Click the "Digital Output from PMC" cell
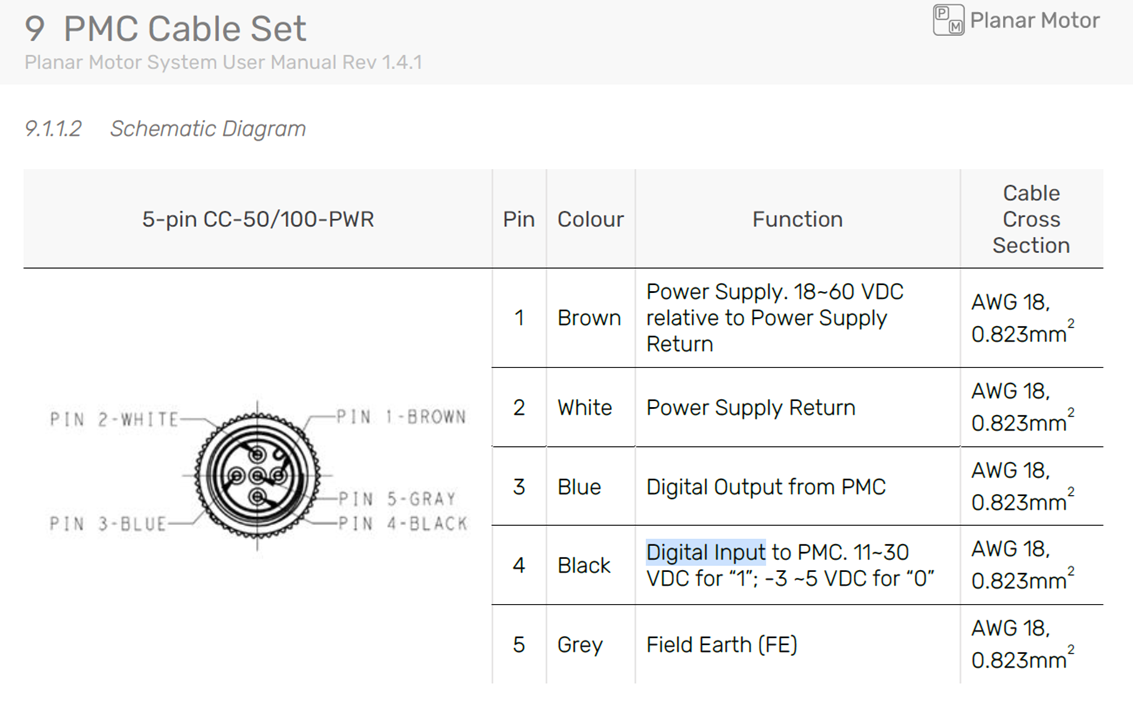Viewport: 1133px width, 714px height. click(765, 487)
